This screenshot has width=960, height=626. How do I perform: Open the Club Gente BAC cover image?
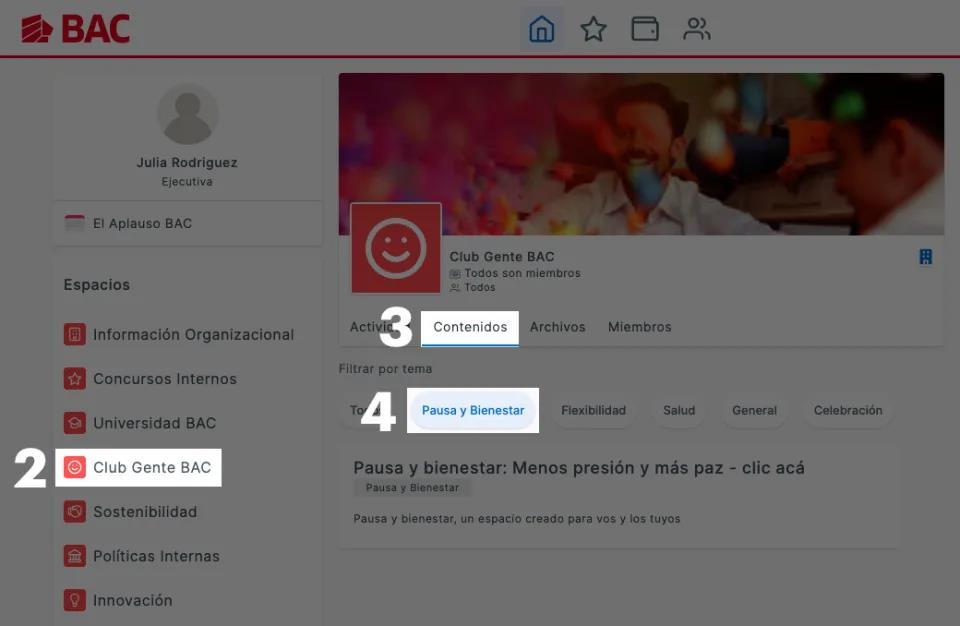tap(641, 154)
